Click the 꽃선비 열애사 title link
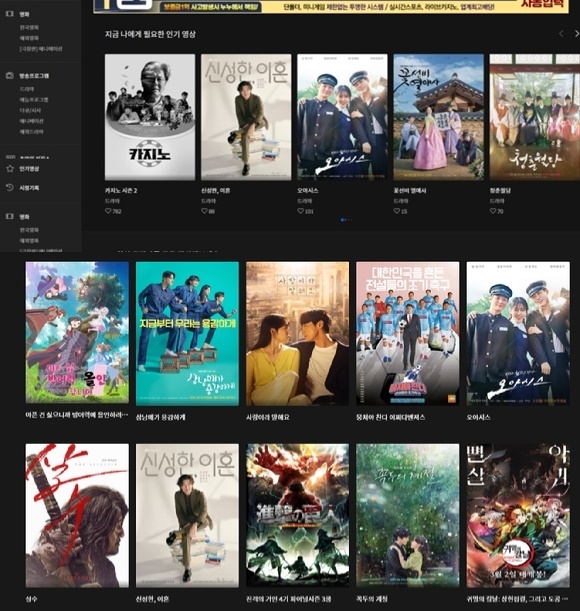The image size is (580, 611). [410, 191]
